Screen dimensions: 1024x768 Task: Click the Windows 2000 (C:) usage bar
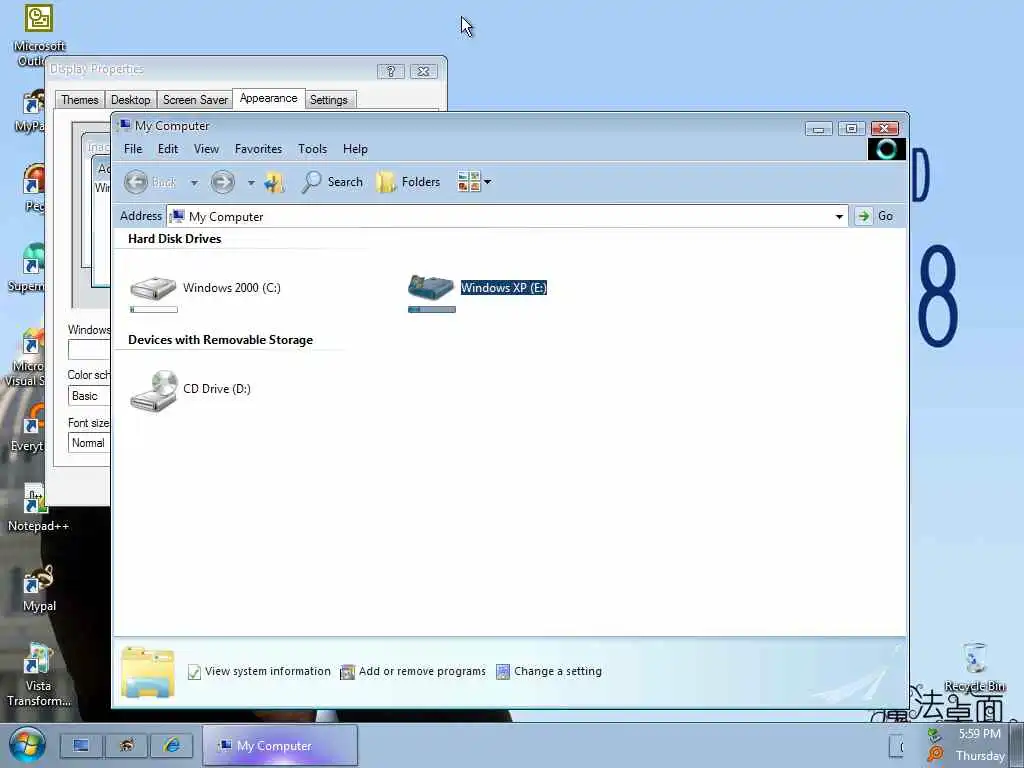[153, 310]
